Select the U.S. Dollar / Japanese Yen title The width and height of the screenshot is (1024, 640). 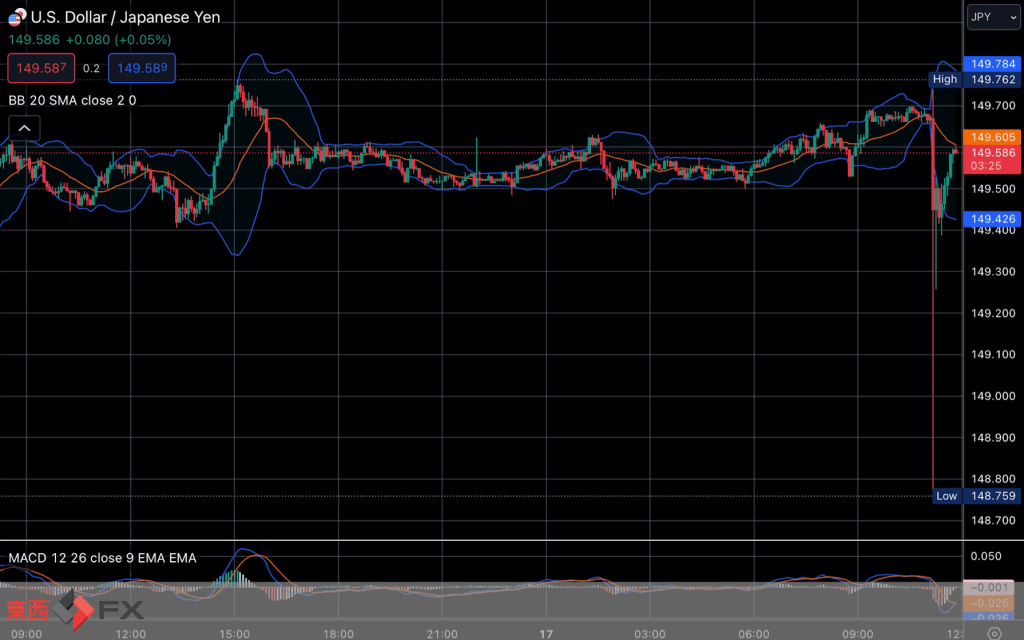125,17
